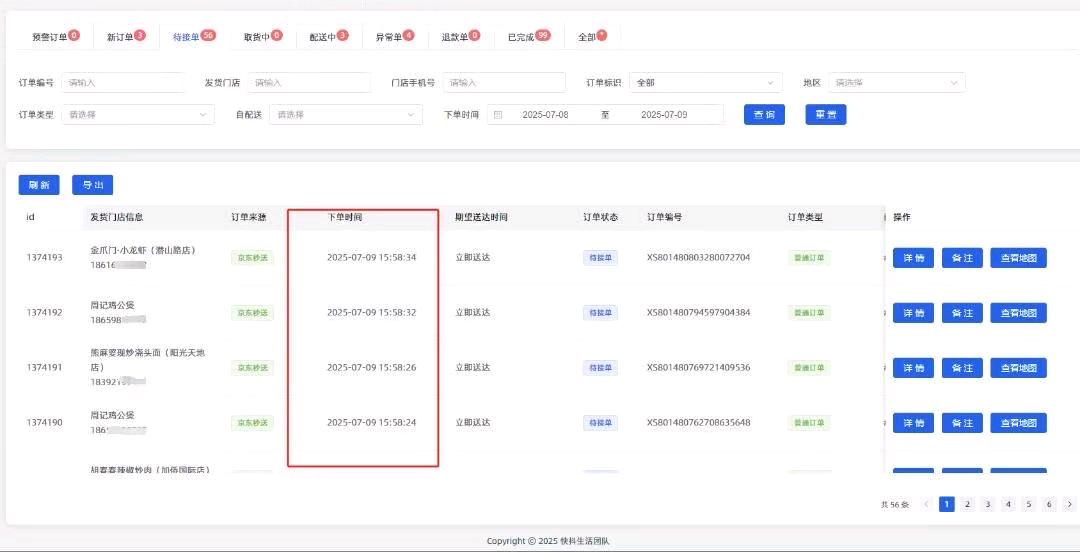Click order time 2025-07-09 15:58:26
This screenshot has height=552, width=1080.
point(371,368)
